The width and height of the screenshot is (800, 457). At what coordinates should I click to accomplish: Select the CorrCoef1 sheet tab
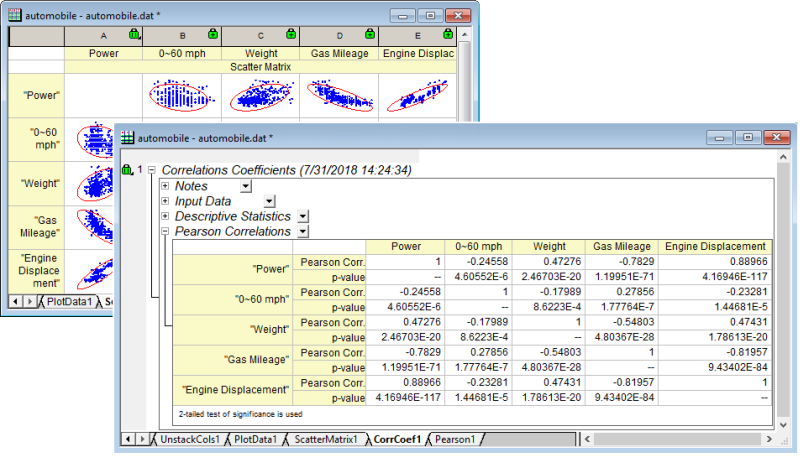coord(397,439)
